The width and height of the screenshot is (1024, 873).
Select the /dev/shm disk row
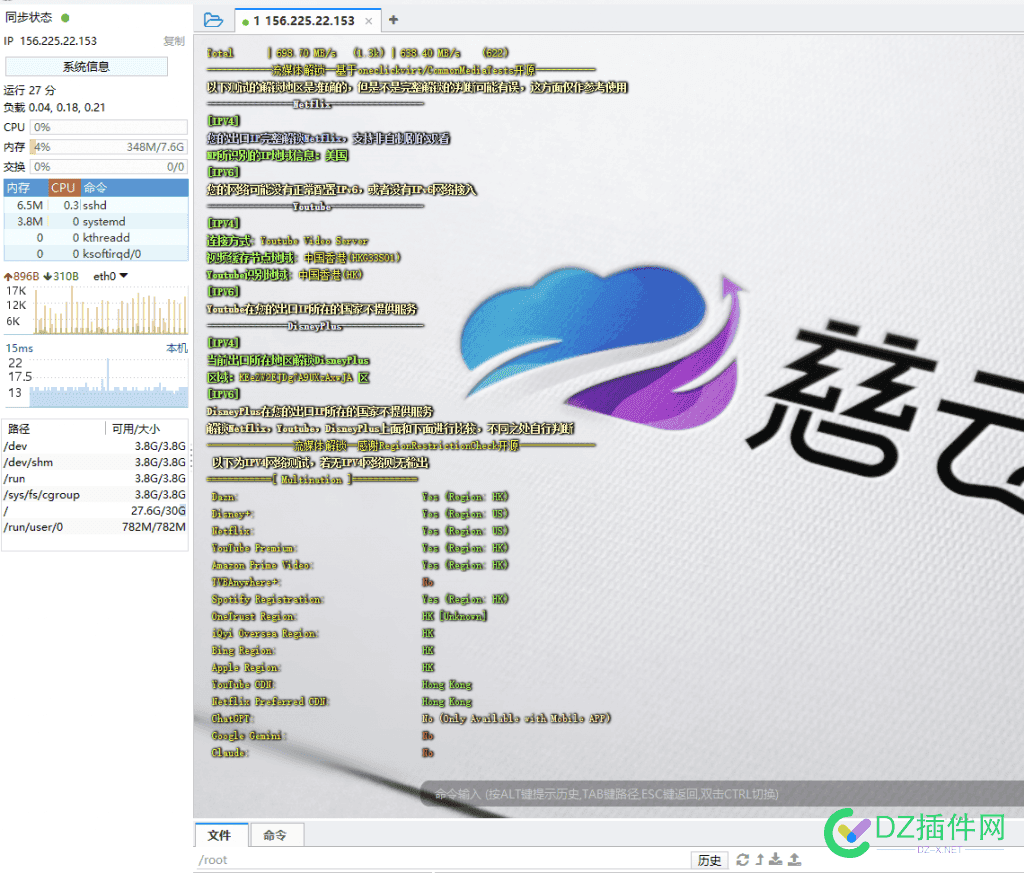95,462
